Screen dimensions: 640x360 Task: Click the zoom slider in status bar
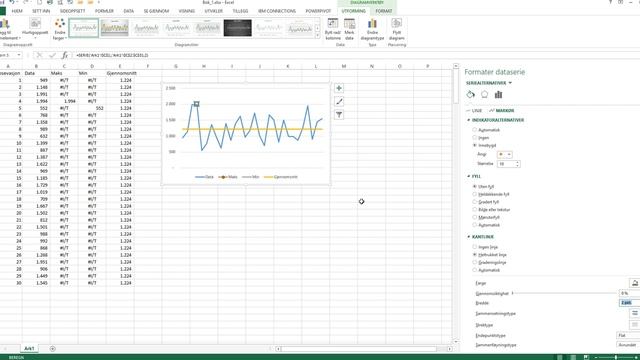pos(616,357)
